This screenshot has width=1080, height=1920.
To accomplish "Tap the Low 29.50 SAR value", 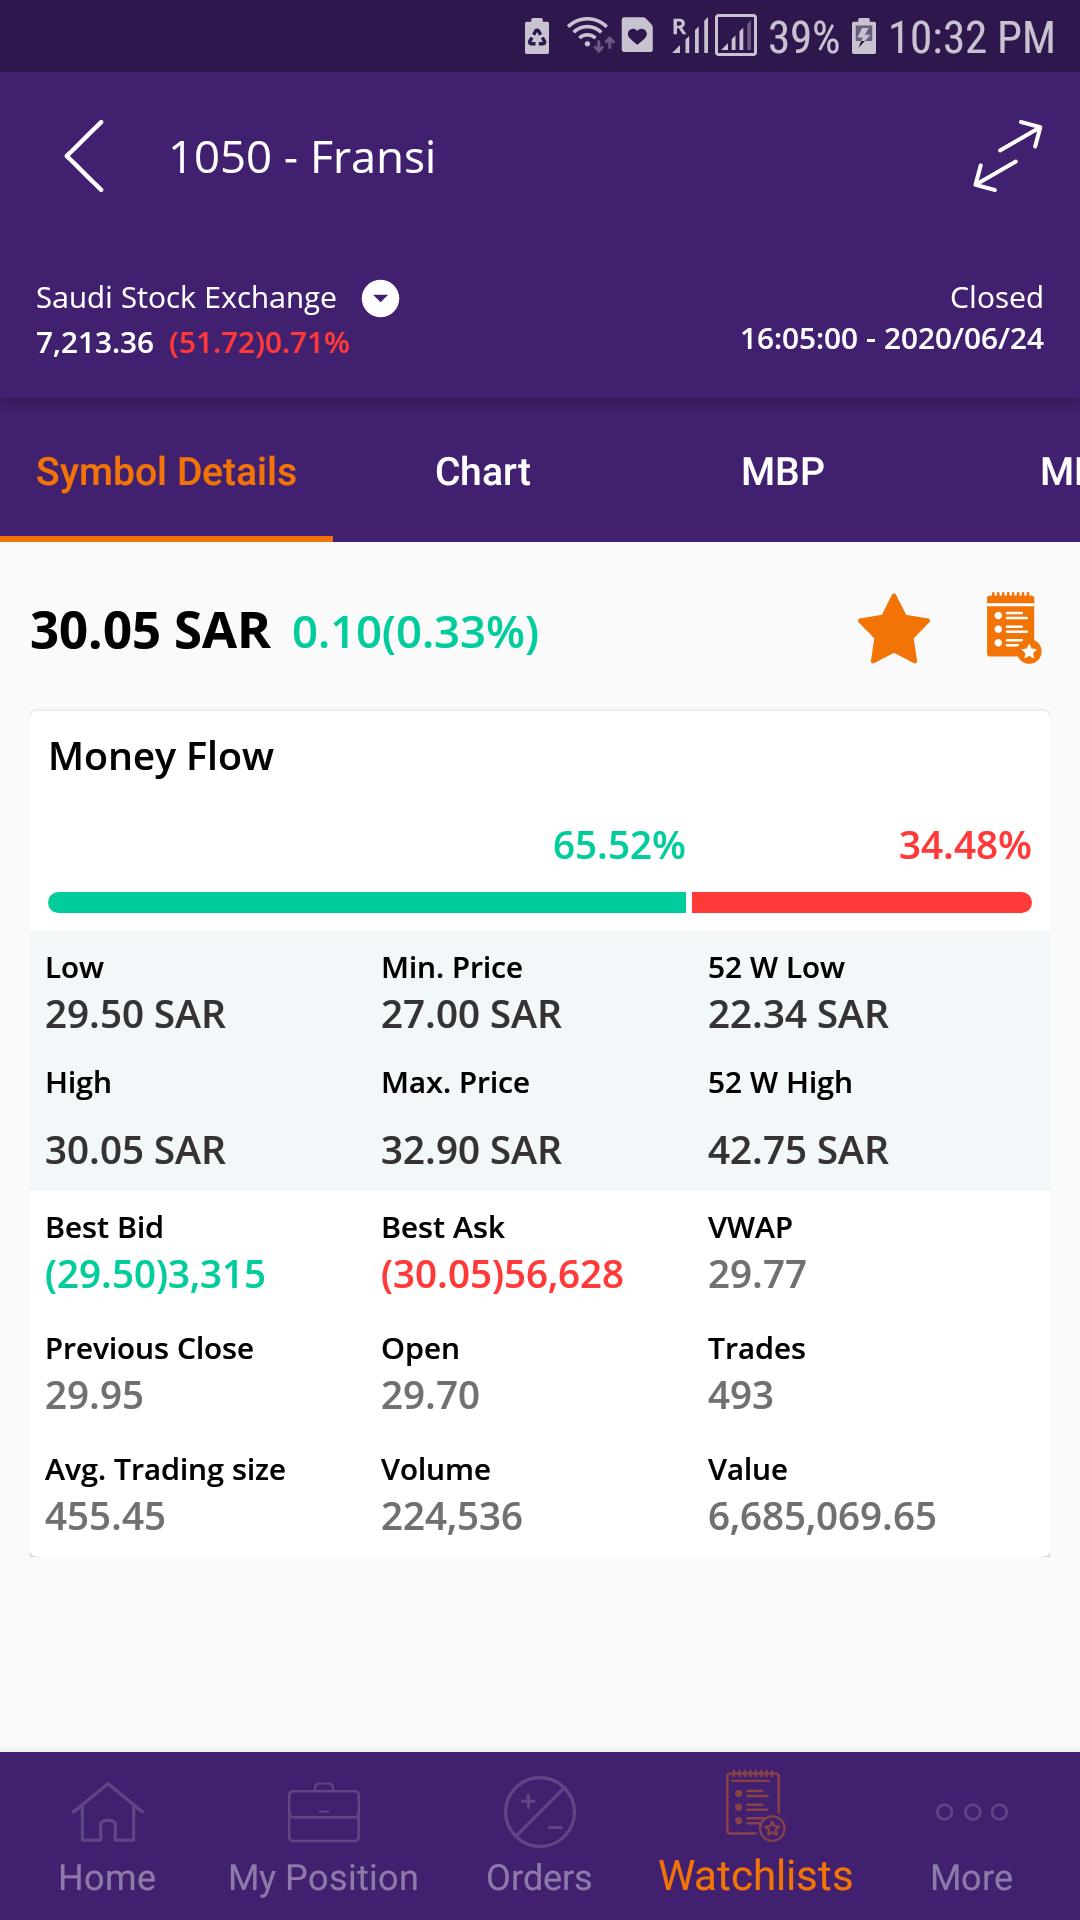I will pos(135,1014).
